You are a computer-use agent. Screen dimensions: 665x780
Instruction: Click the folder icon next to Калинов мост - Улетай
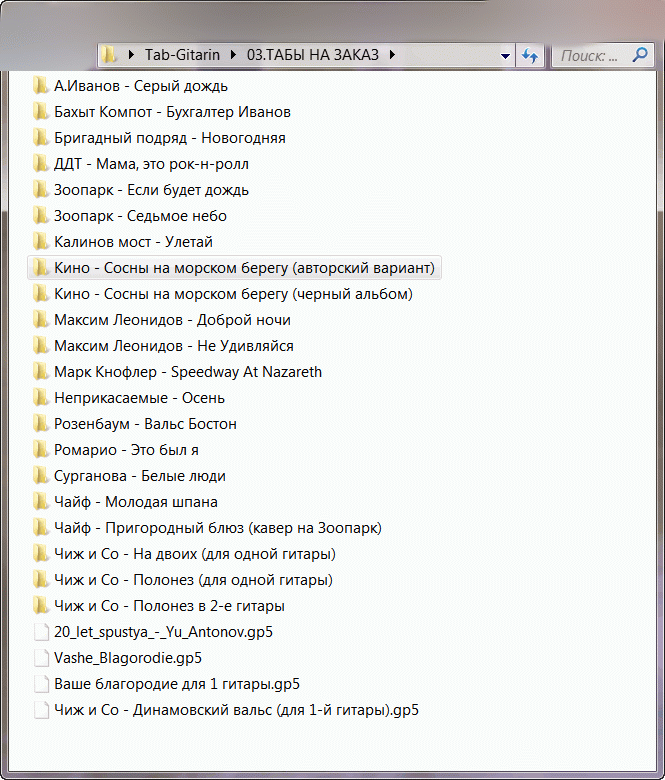click(41, 242)
